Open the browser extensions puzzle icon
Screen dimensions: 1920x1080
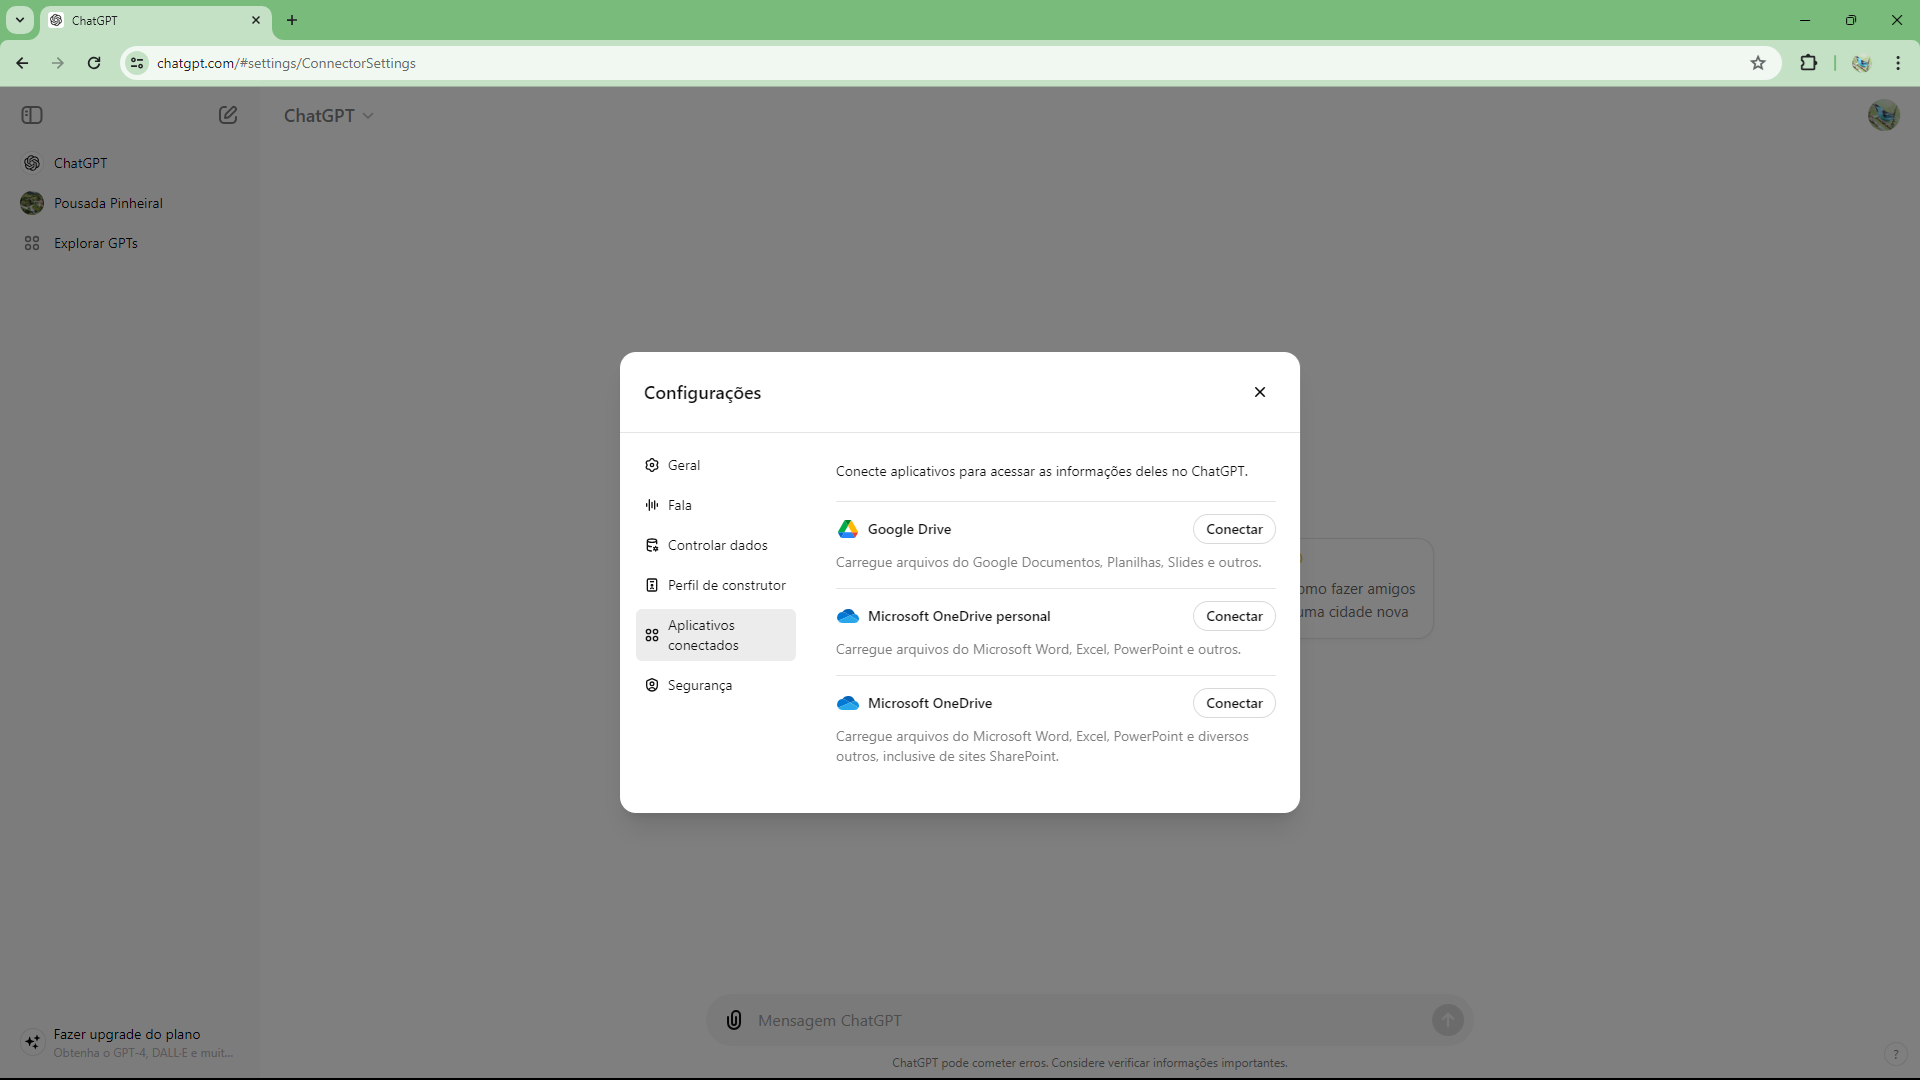pyautogui.click(x=1808, y=63)
